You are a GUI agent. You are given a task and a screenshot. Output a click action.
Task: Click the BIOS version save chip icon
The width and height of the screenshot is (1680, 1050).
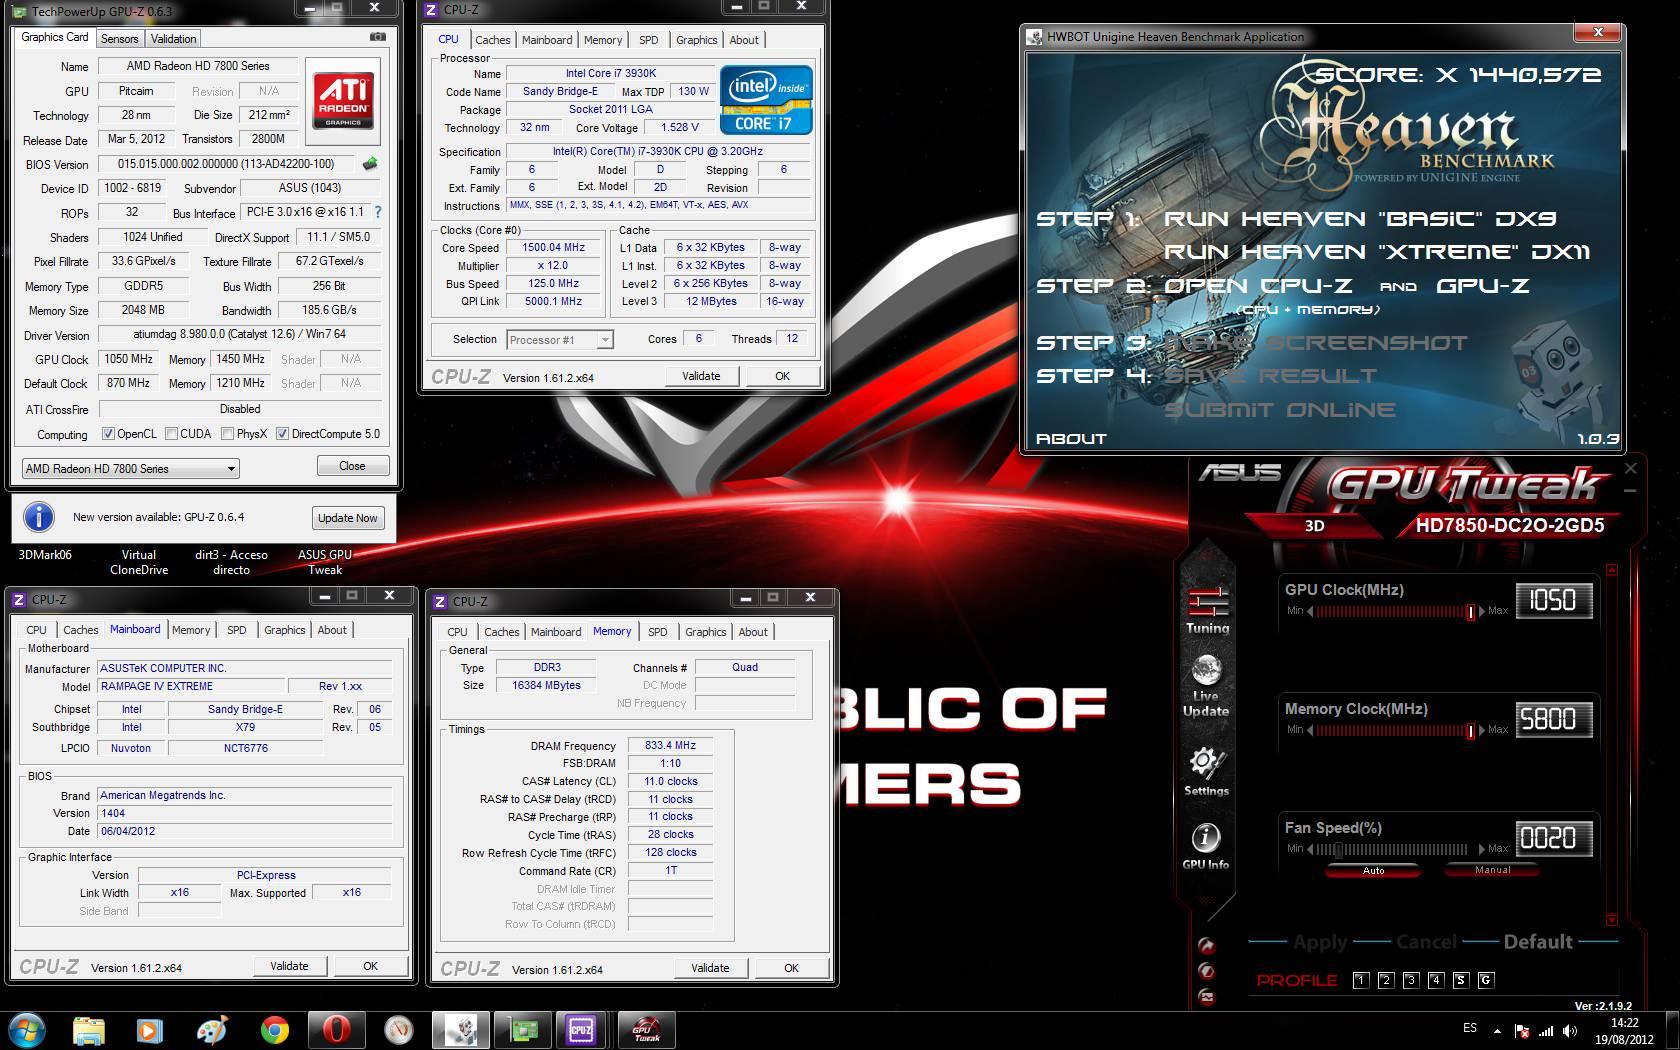click(x=370, y=164)
